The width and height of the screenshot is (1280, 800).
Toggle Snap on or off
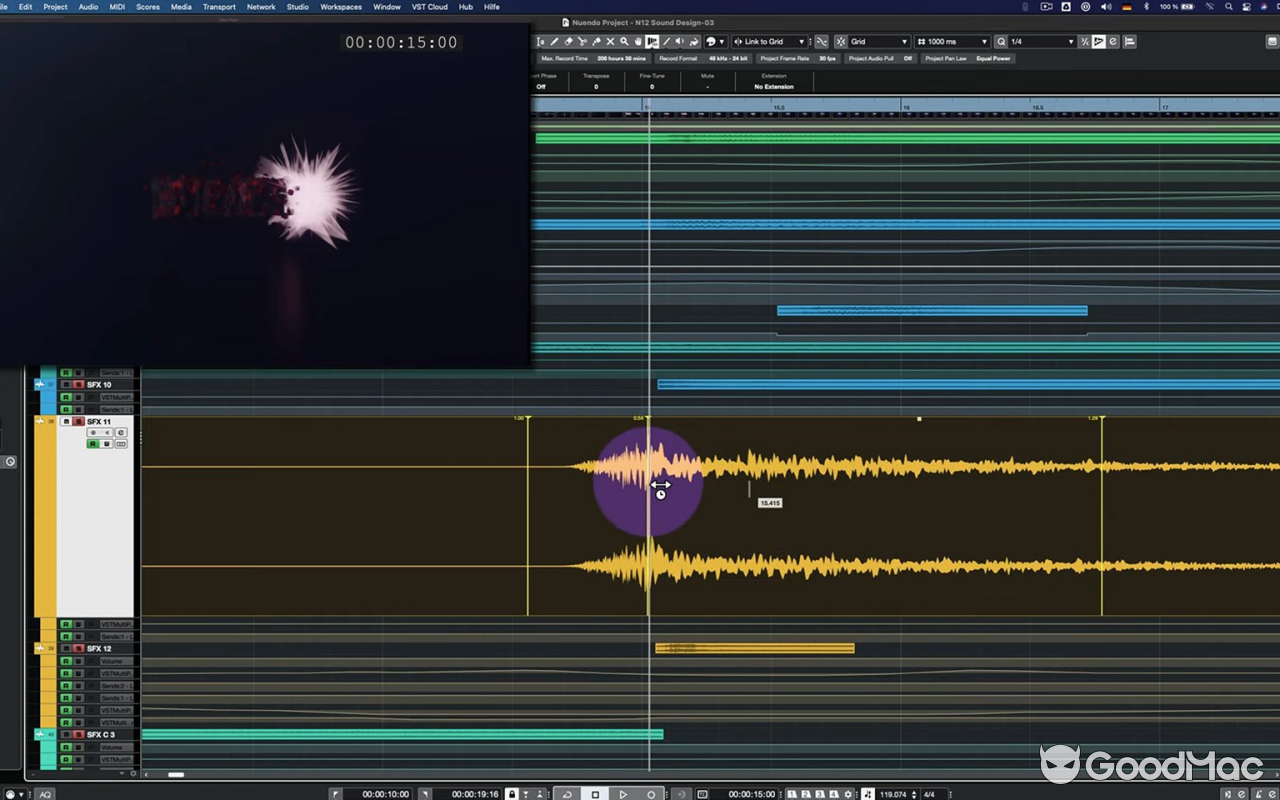[x=843, y=41]
